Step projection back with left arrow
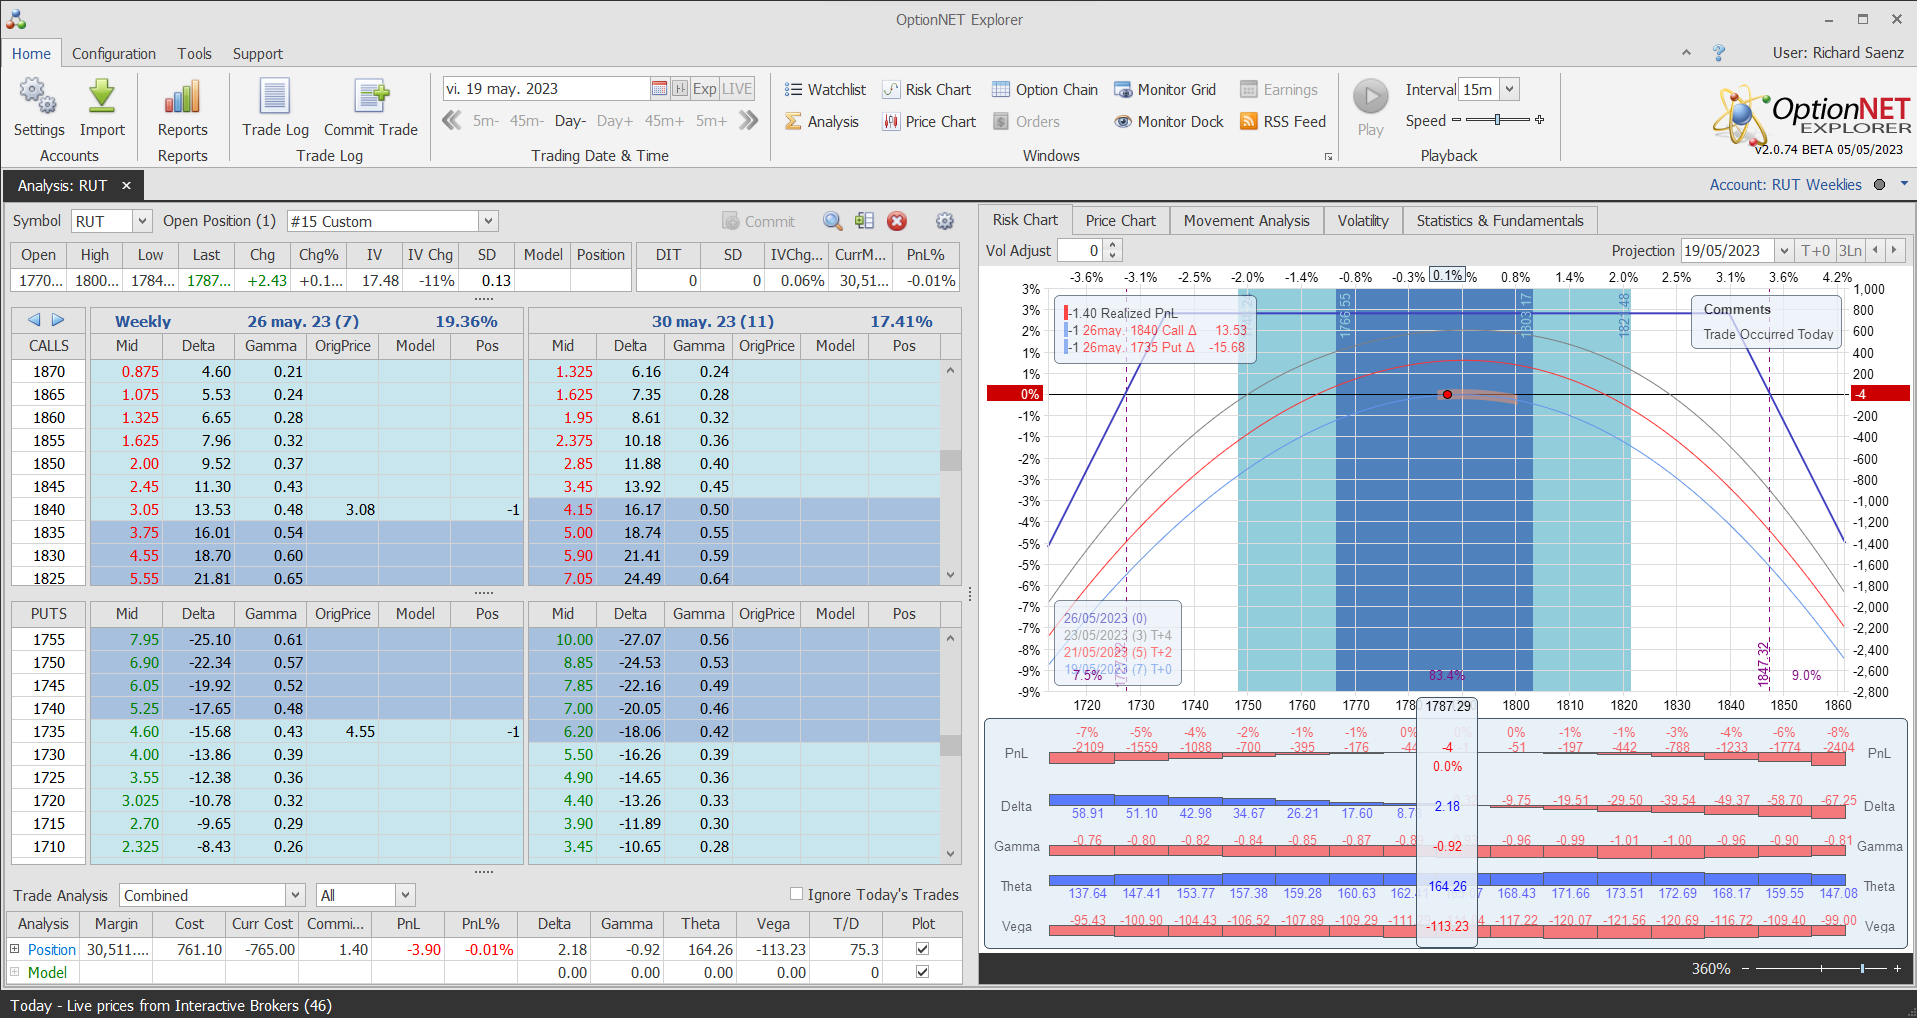Image resolution: width=1917 pixels, height=1018 pixels. coord(1876,251)
